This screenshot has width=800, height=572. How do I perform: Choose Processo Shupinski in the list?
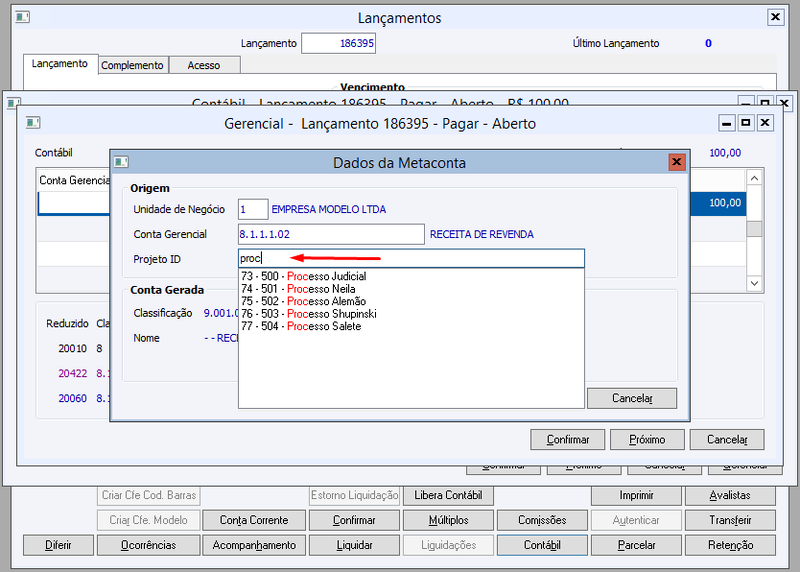[x=309, y=313]
